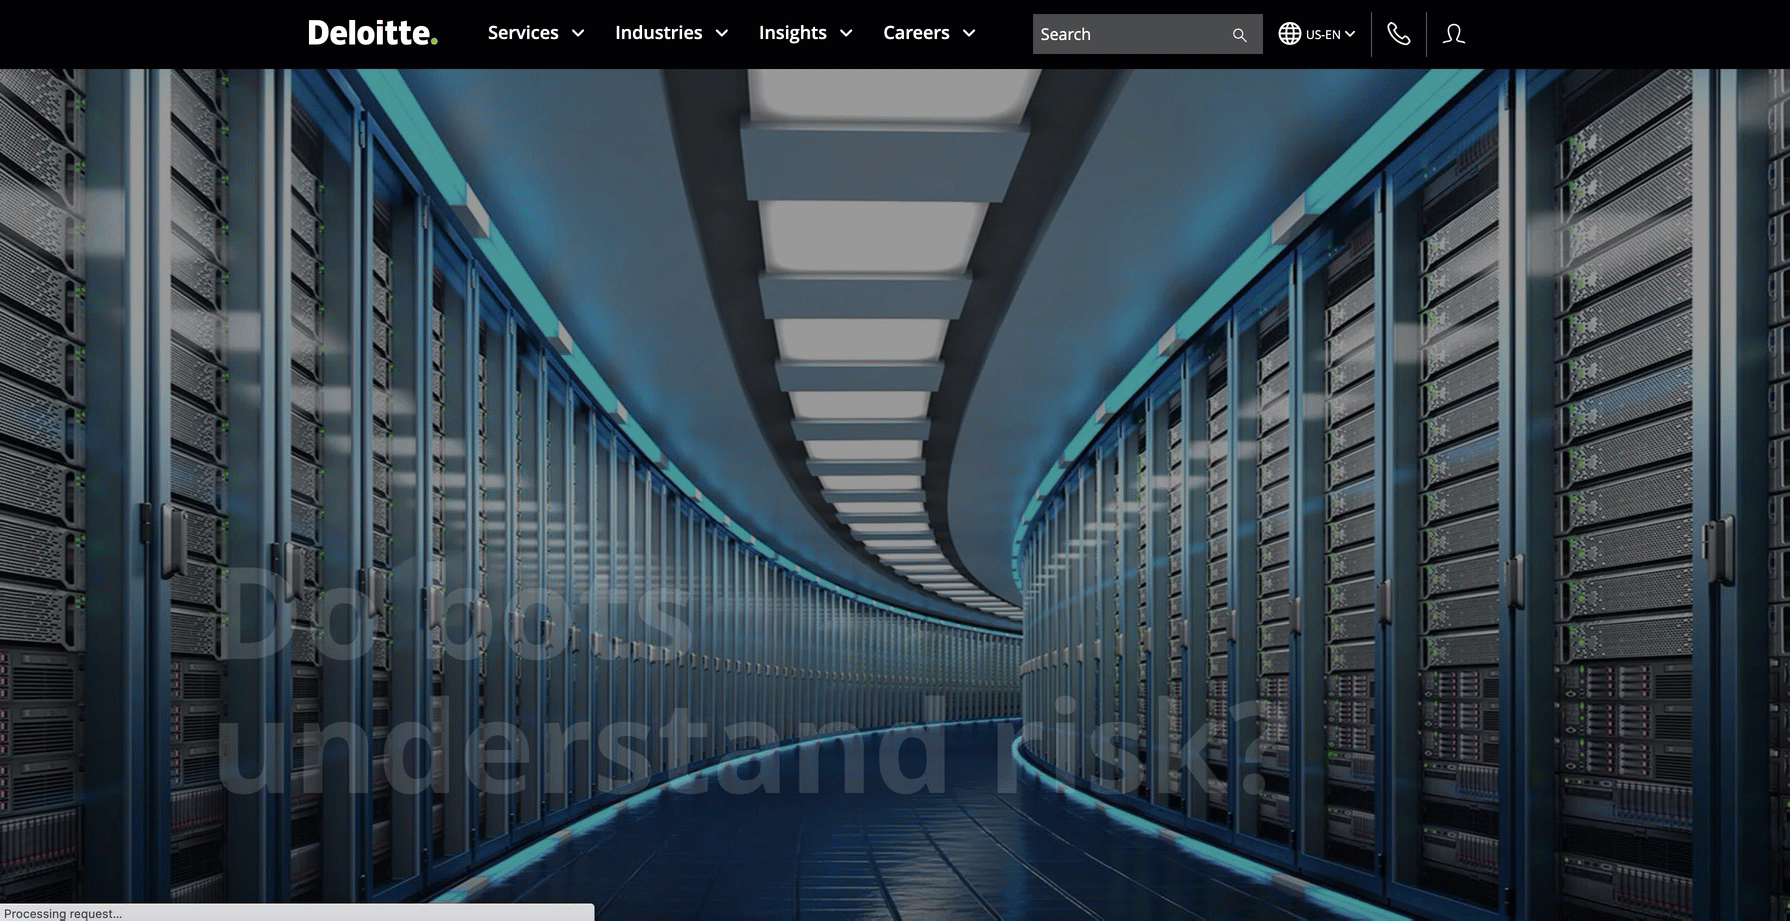Click the US-EN site selector text
The width and height of the screenshot is (1790, 921).
click(x=1322, y=35)
